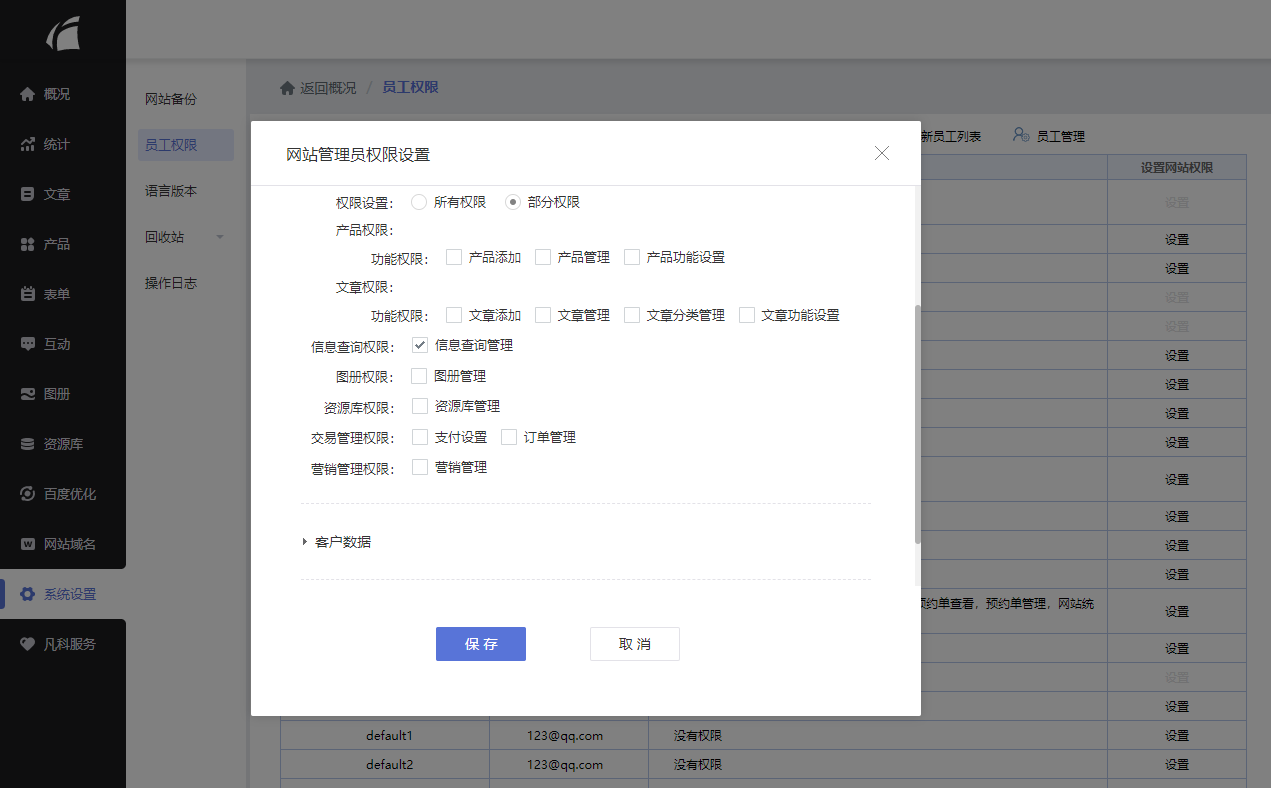Expand the 回收站 submenu arrow

(x=220, y=237)
